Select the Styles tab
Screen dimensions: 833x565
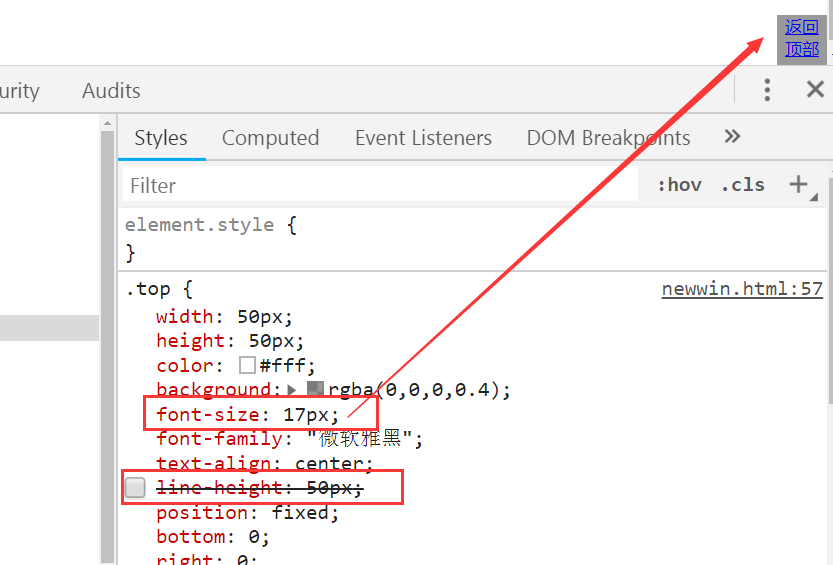point(161,138)
